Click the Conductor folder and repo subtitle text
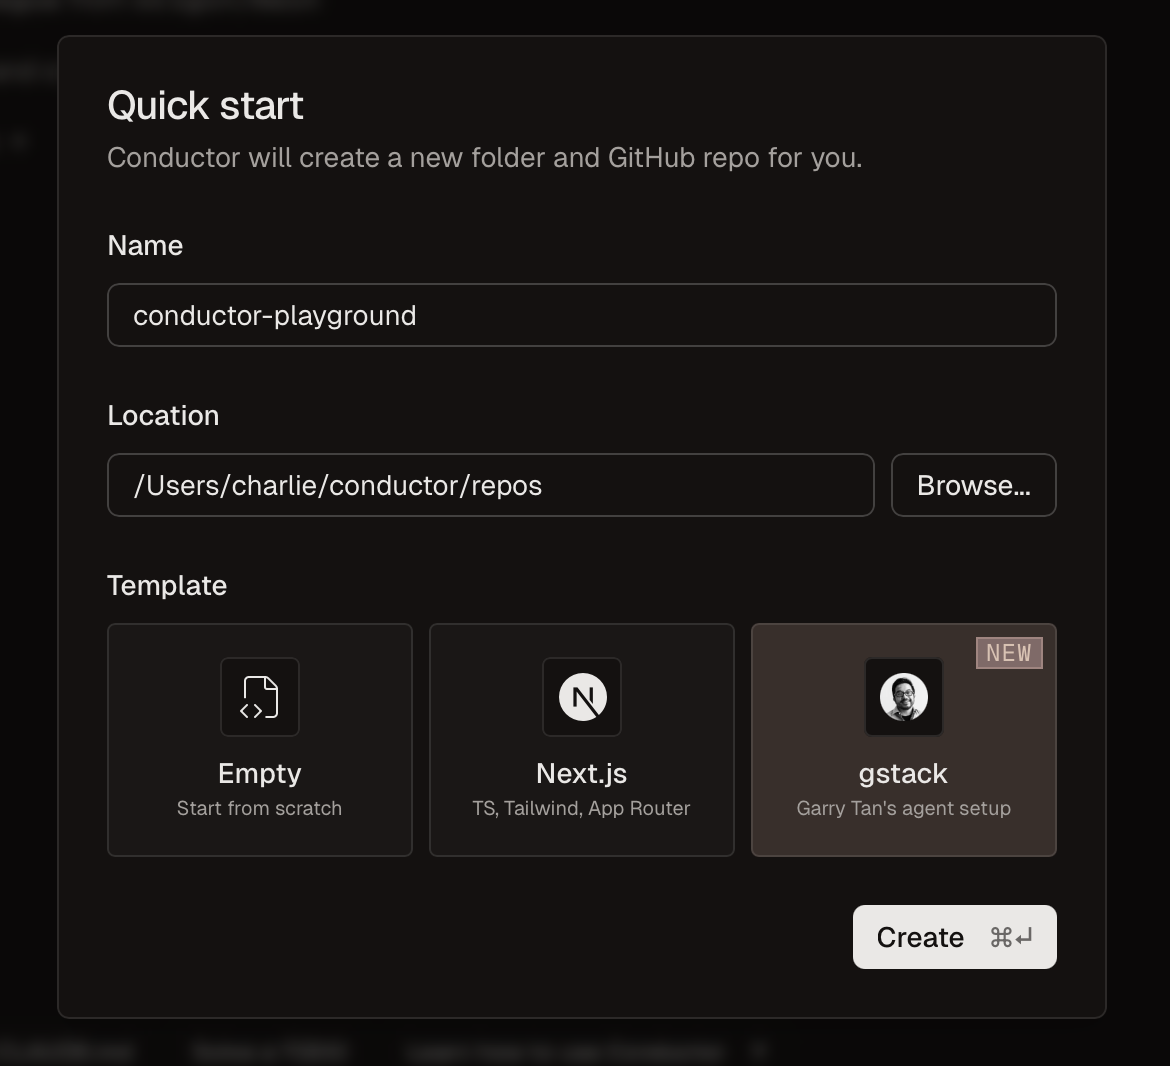This screenshot has width=1170, height=1066. [484, 158]
